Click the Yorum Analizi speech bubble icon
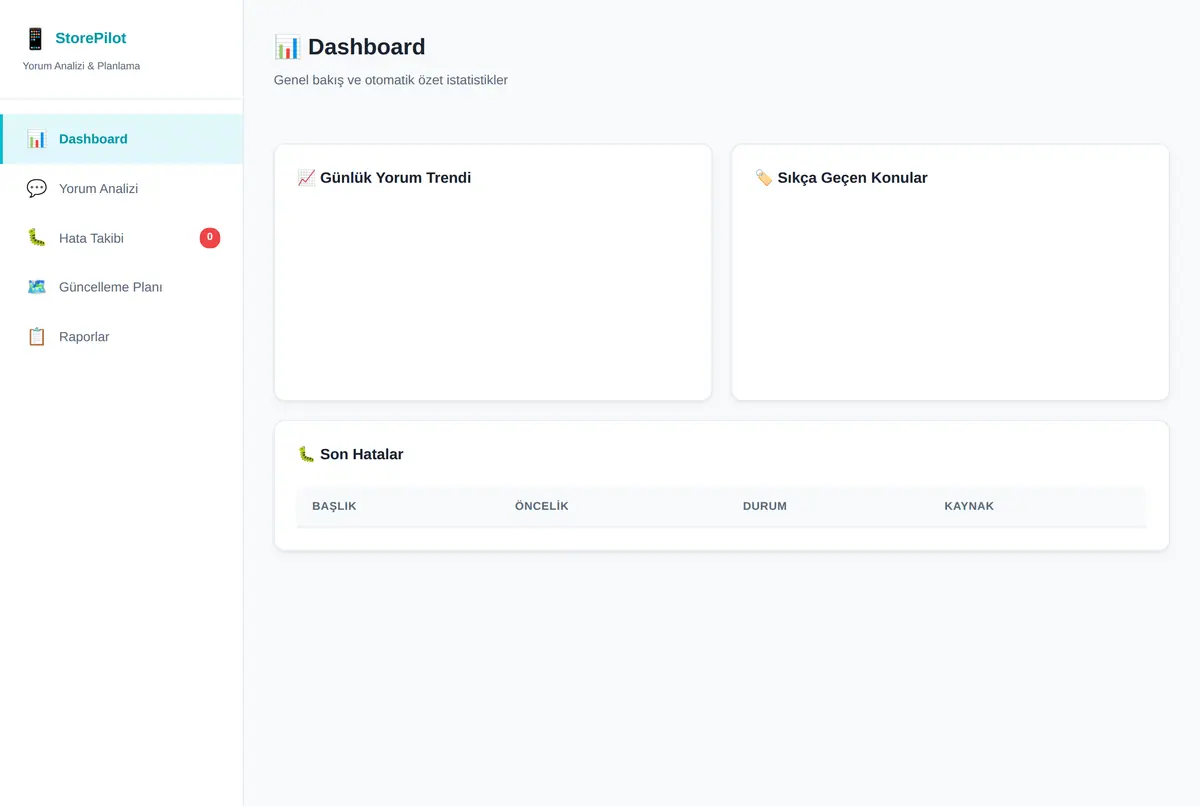This screenshot has width=1200, height=806. click(37, 188)
